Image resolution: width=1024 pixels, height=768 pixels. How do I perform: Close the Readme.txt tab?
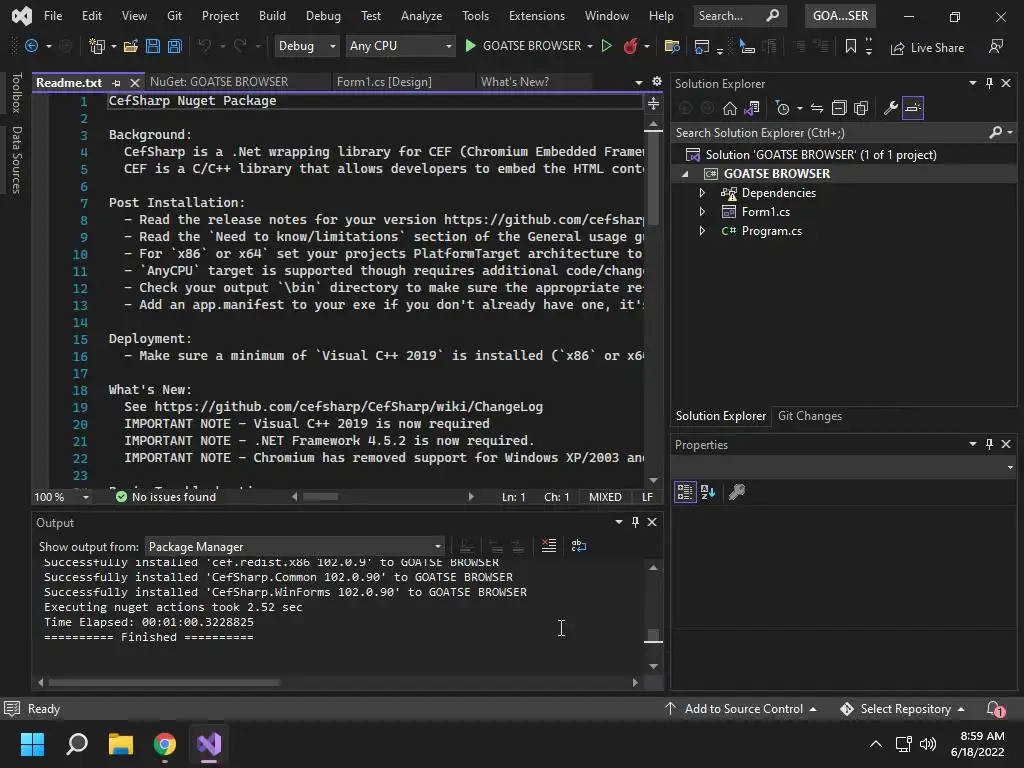[135, 83]
